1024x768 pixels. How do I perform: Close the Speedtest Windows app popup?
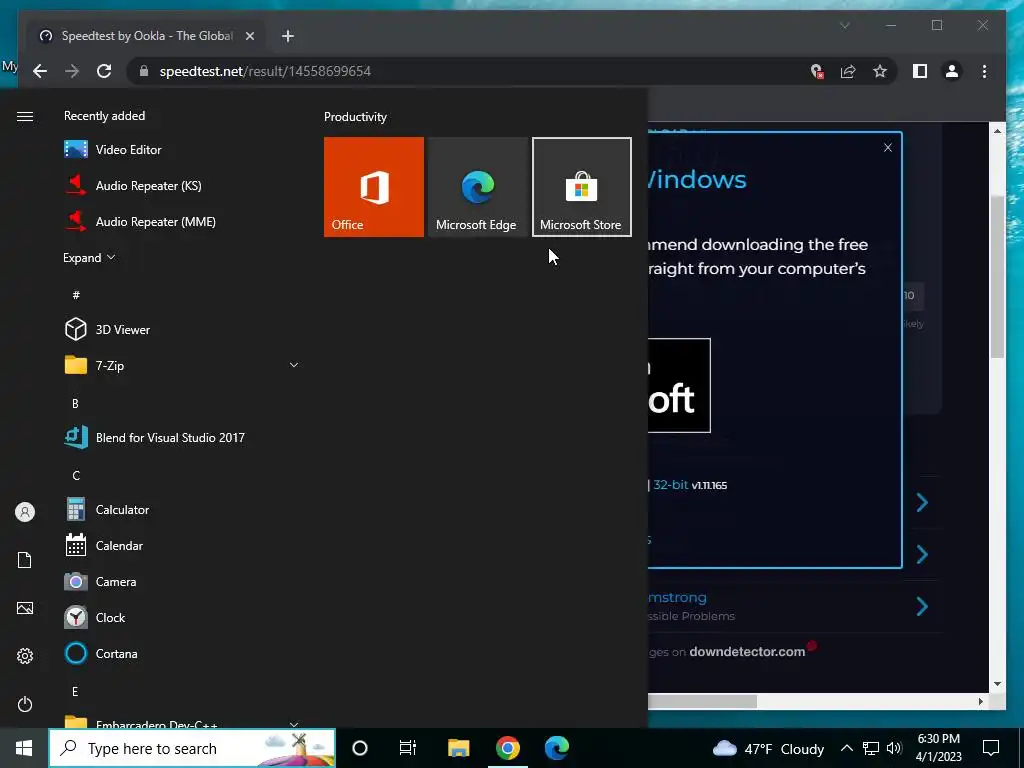888,148
